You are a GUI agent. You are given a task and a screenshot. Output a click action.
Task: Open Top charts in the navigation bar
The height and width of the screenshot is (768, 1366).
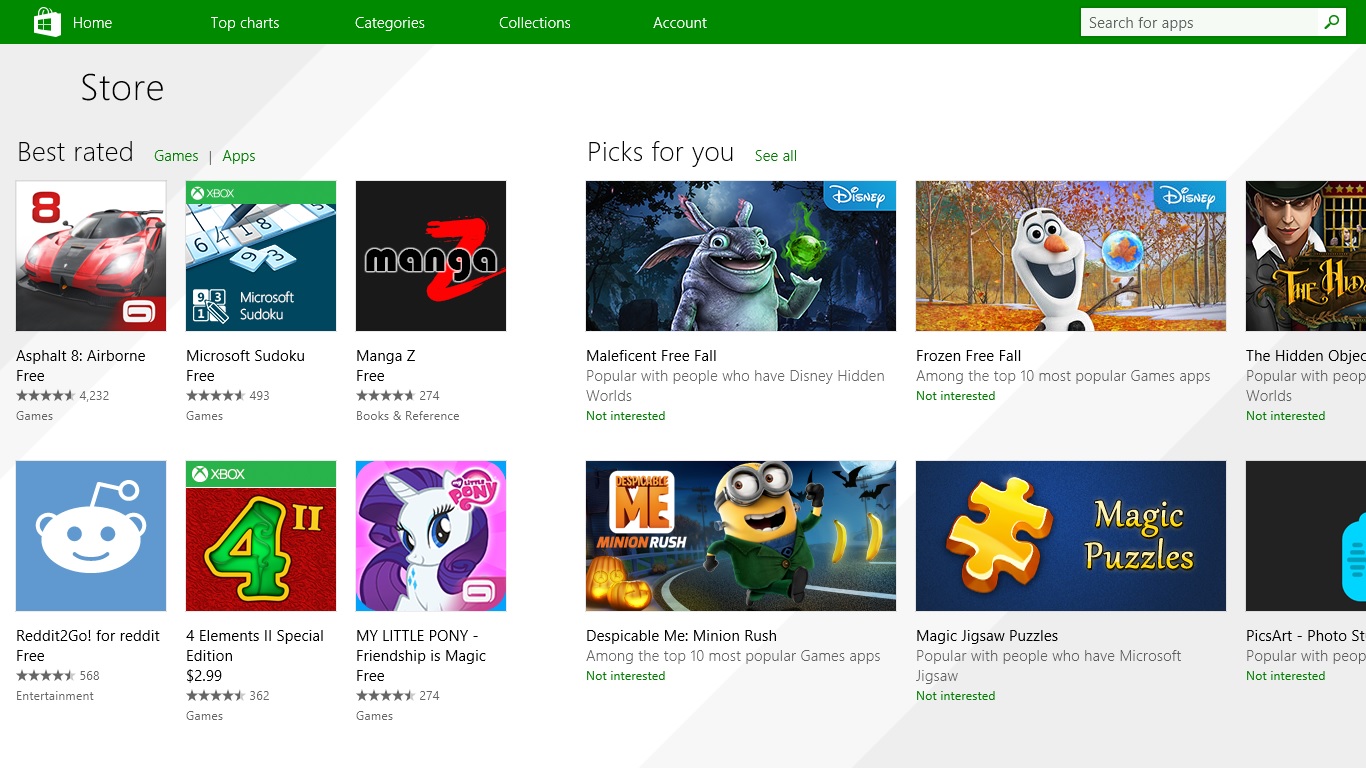click(245, 22)
